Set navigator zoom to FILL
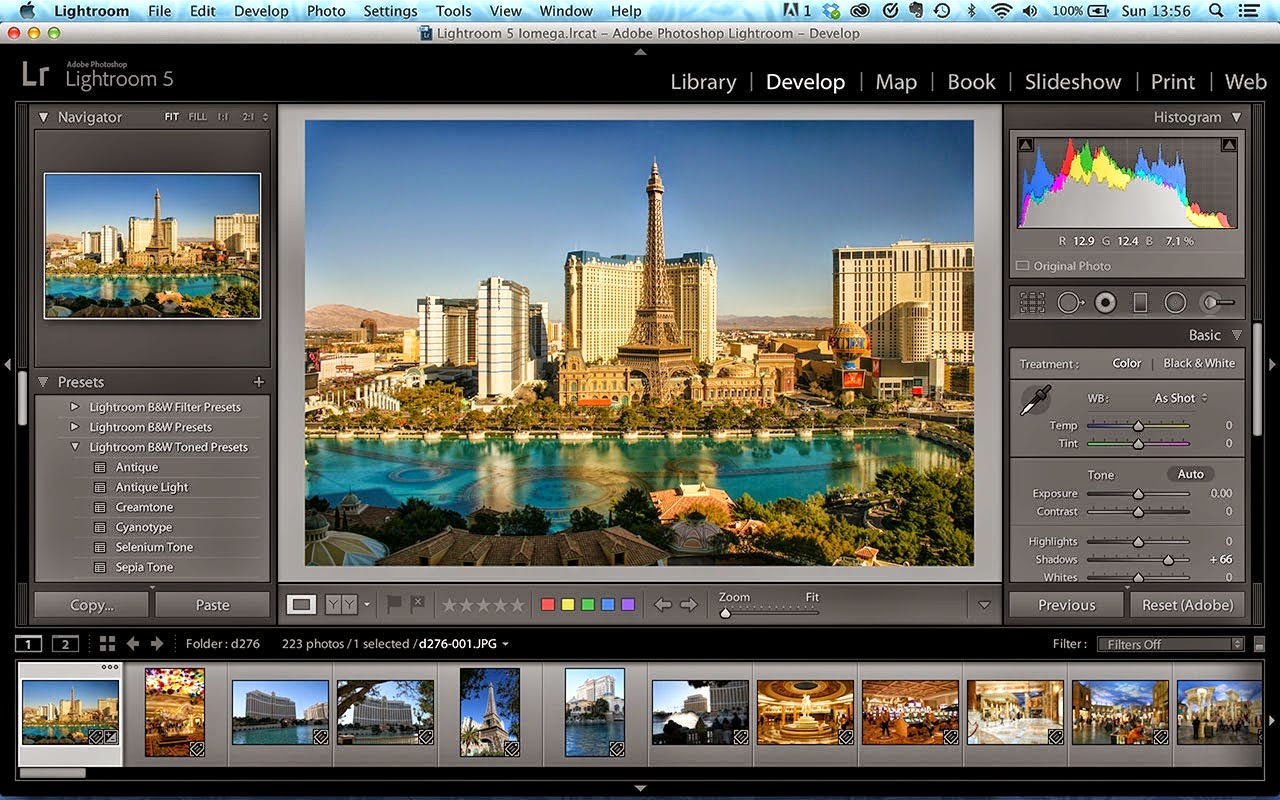1280x800 pixels. [x=198, y=117]
